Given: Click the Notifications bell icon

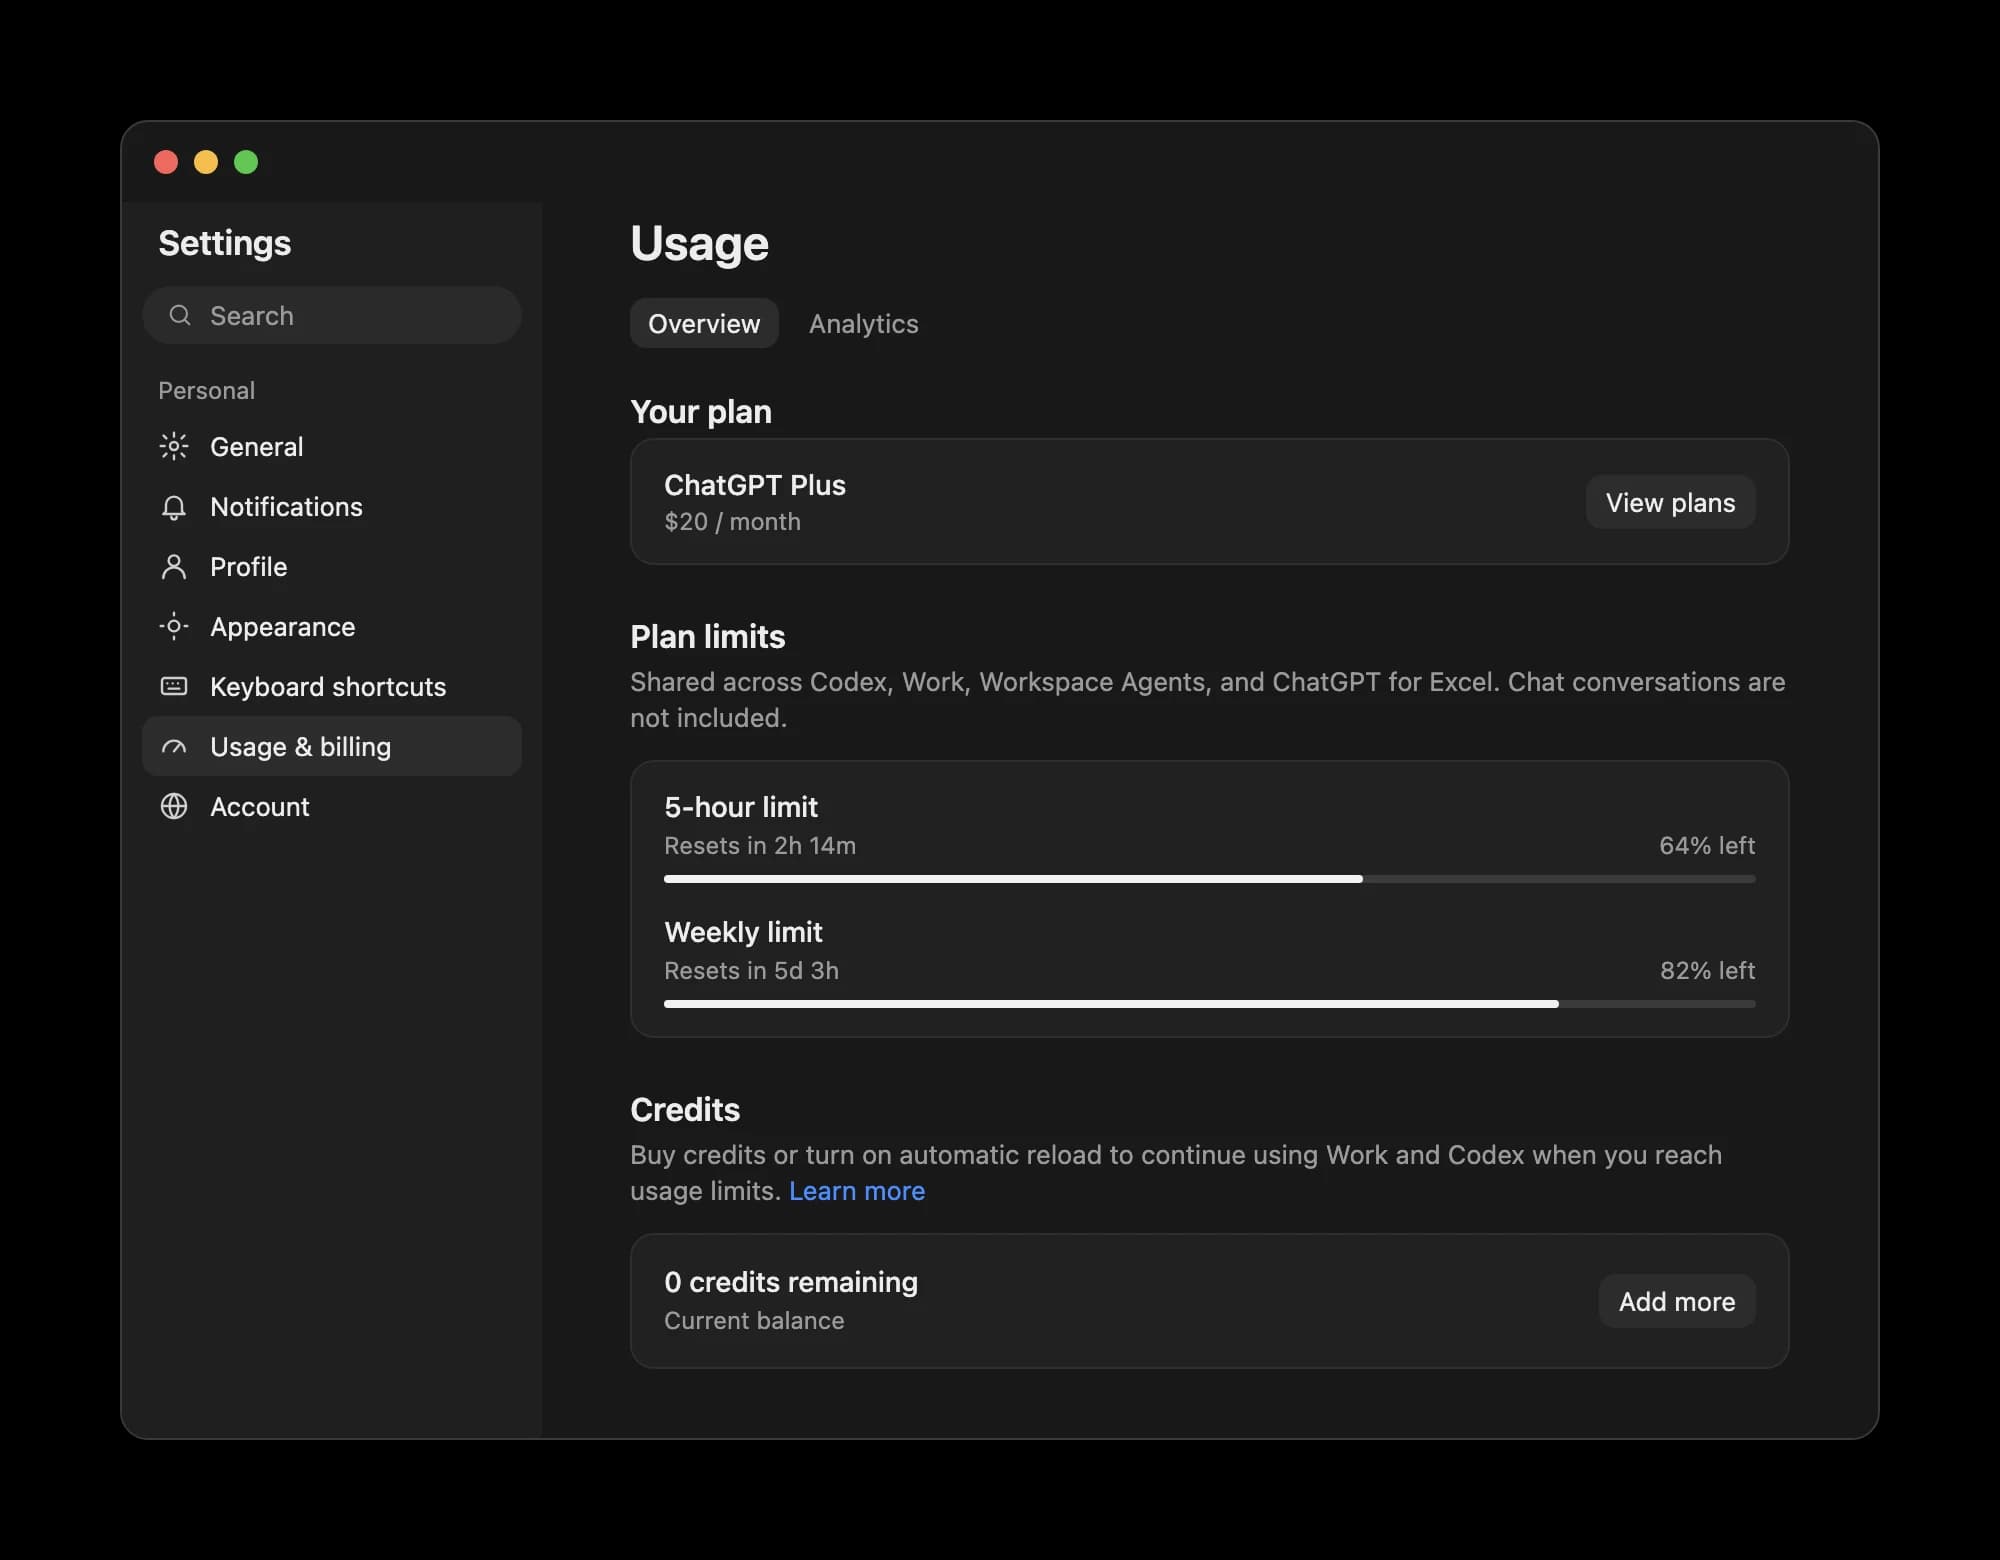Looking at the screenshot, I should click(174, 507).
